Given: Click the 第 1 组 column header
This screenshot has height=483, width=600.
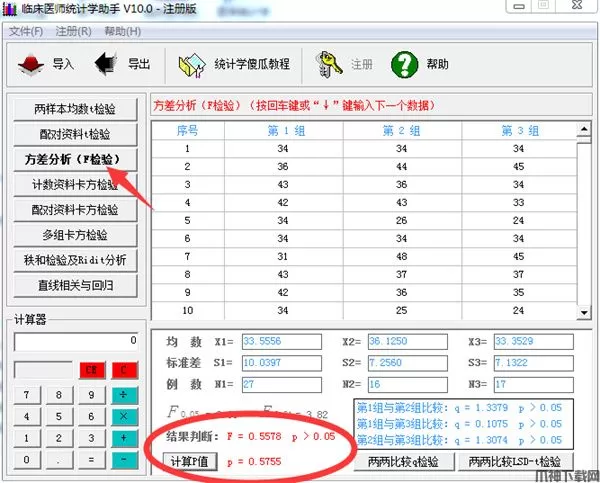Looking at the screenshot, I should 284,131.
